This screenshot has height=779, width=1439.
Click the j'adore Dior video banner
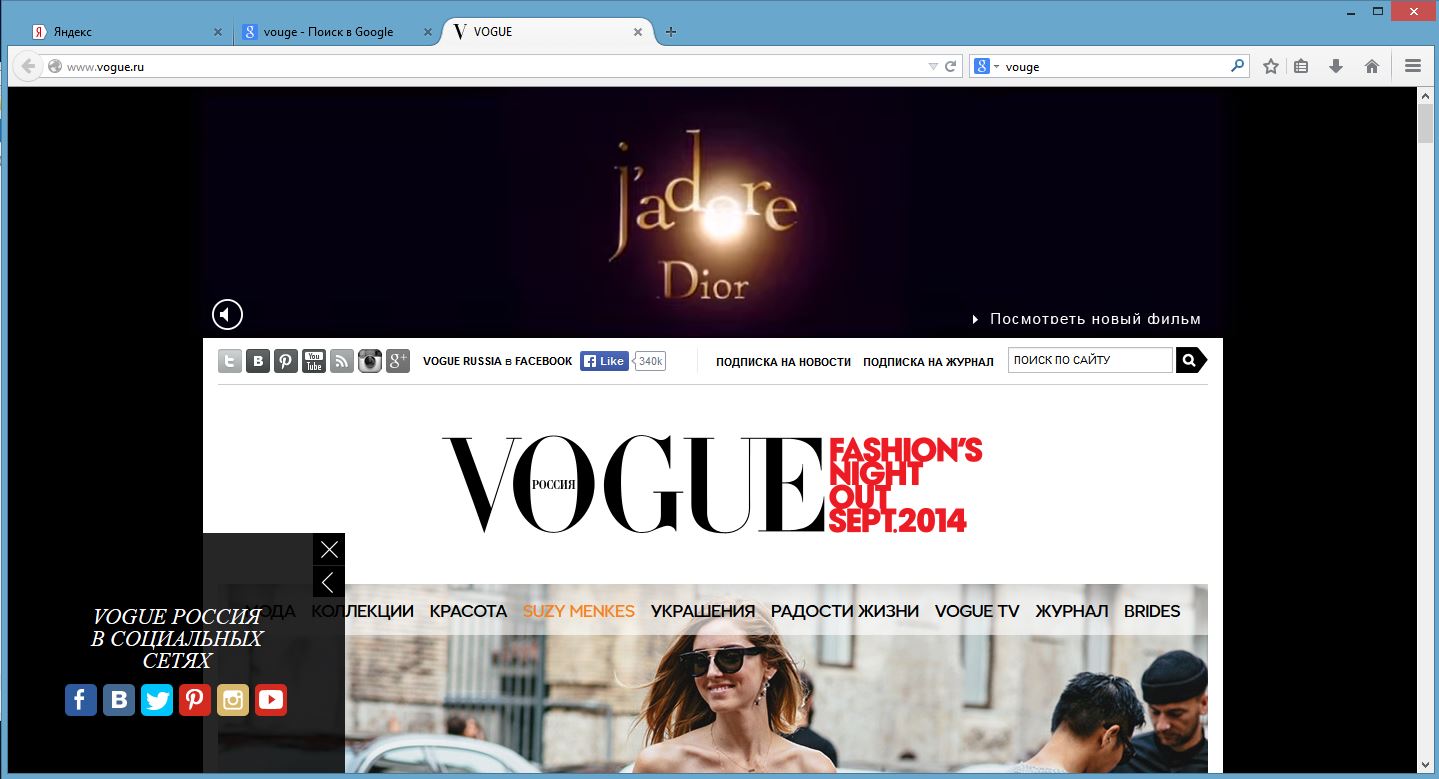(712, 212)
